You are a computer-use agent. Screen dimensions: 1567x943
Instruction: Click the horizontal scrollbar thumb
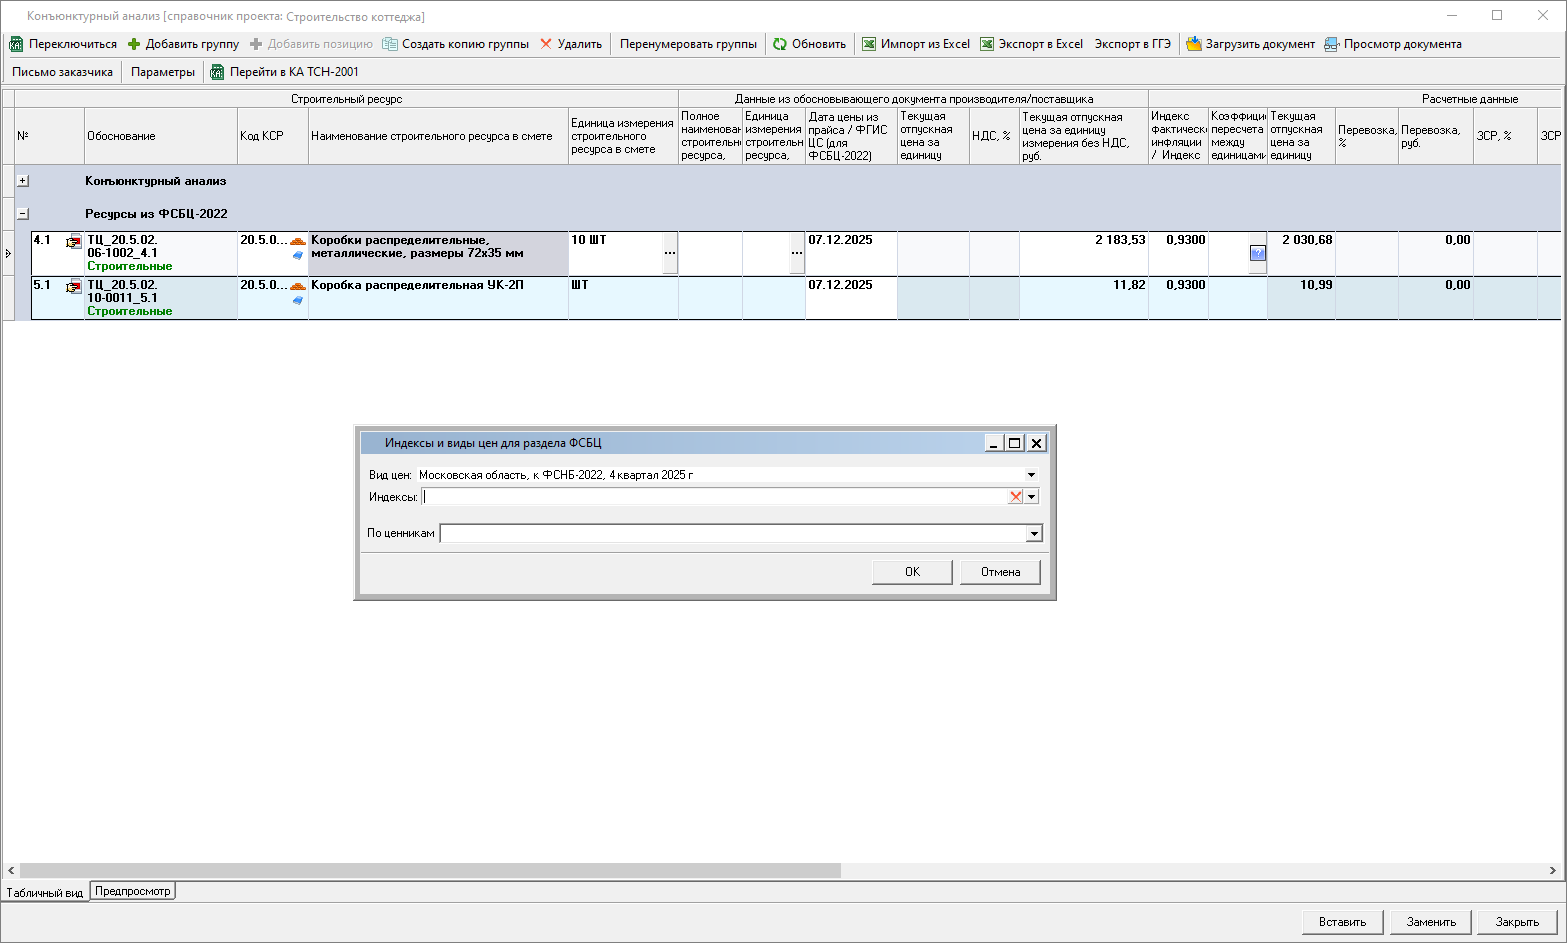pyautogui.click(x=430, y=871)
